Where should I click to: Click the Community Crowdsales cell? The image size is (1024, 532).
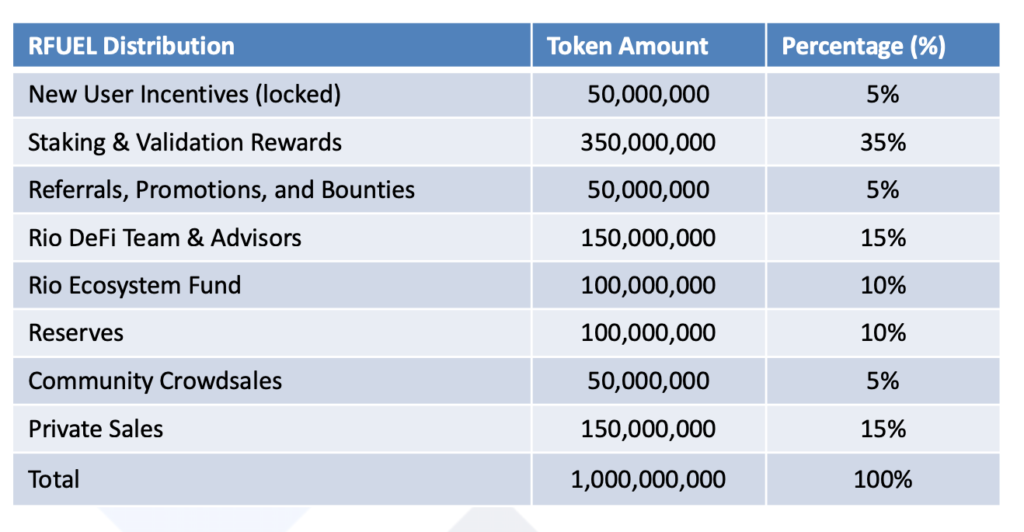[x=272, y=381]
